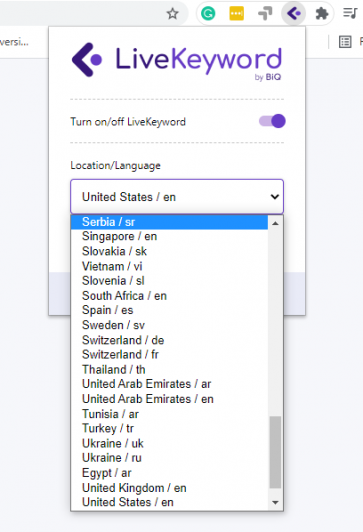This screenshot has height=532, width=363.
Task: Open the Location/Language dropdown box
Action: click(x=177, y=196)
